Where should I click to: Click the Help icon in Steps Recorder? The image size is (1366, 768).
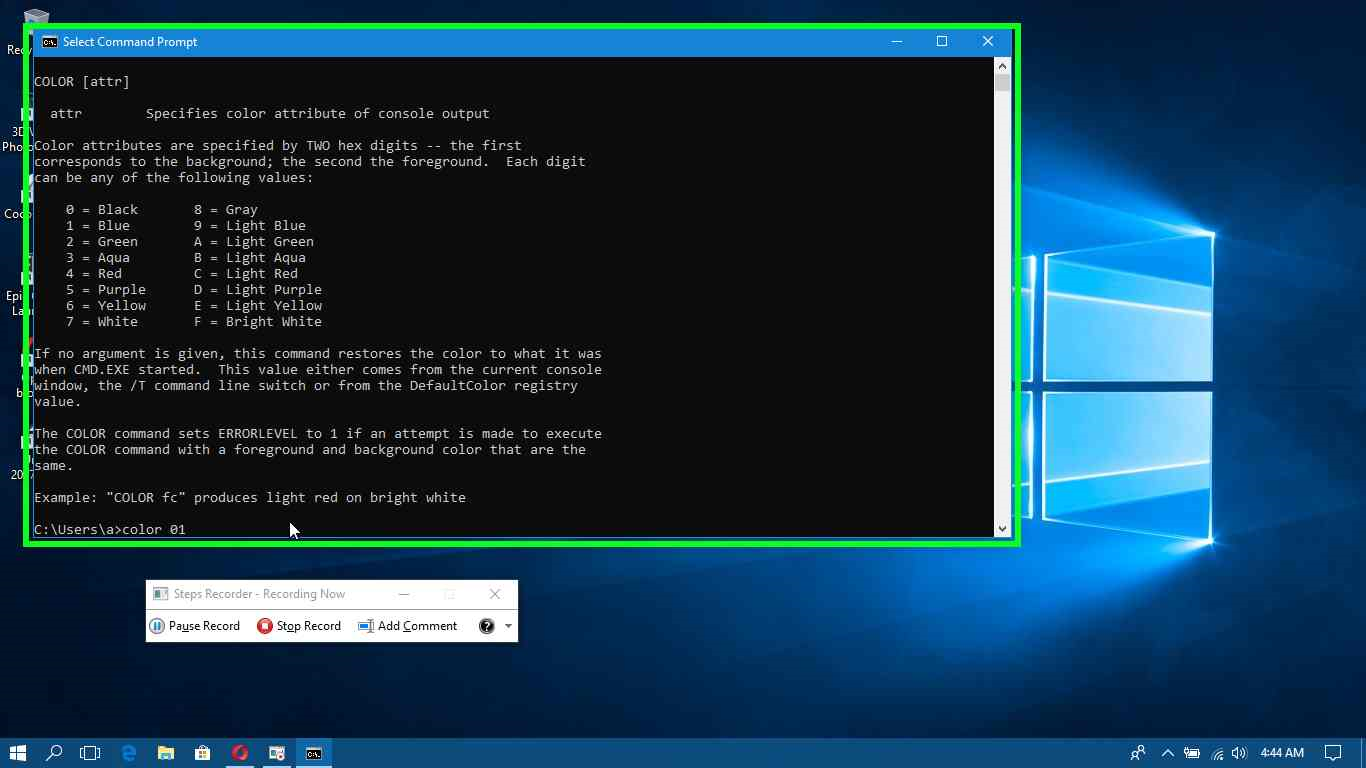coord(485,626)
